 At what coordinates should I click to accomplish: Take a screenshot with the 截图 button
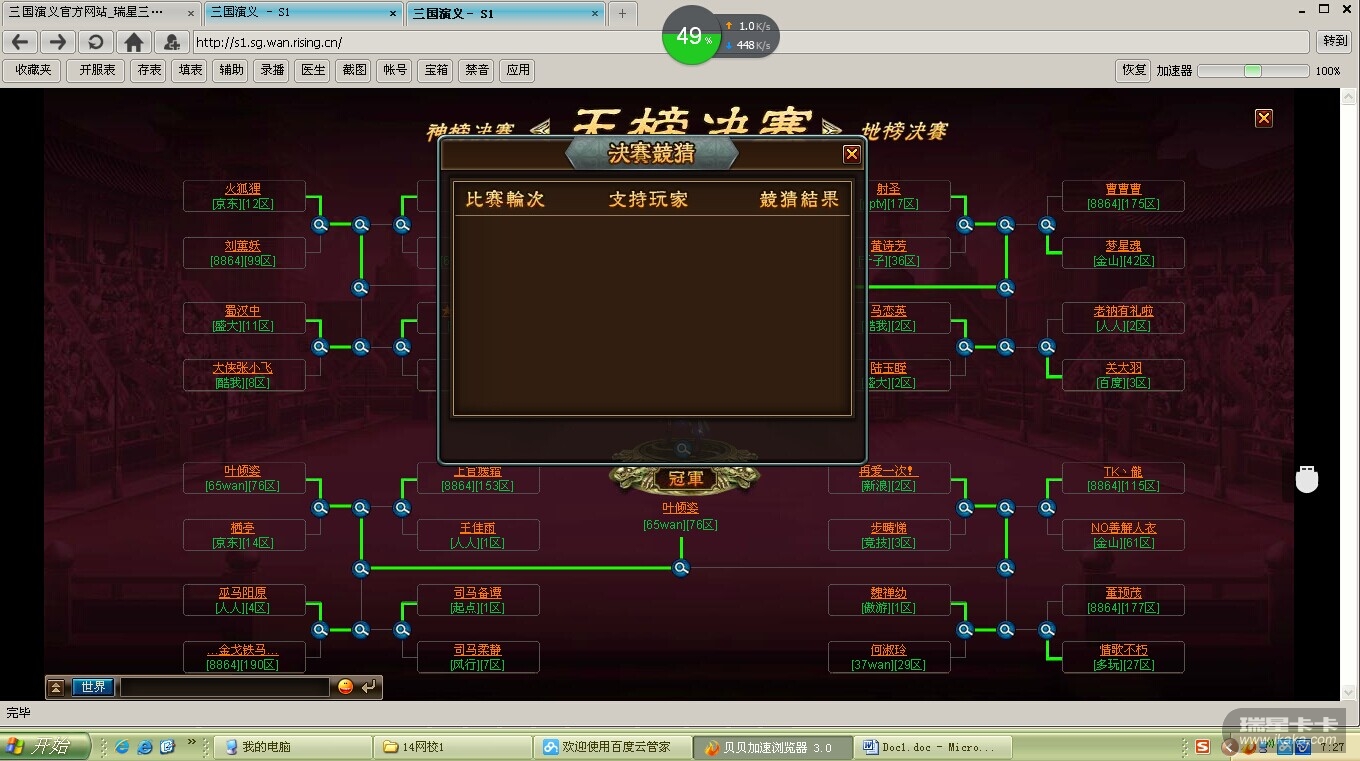[354, 70]
